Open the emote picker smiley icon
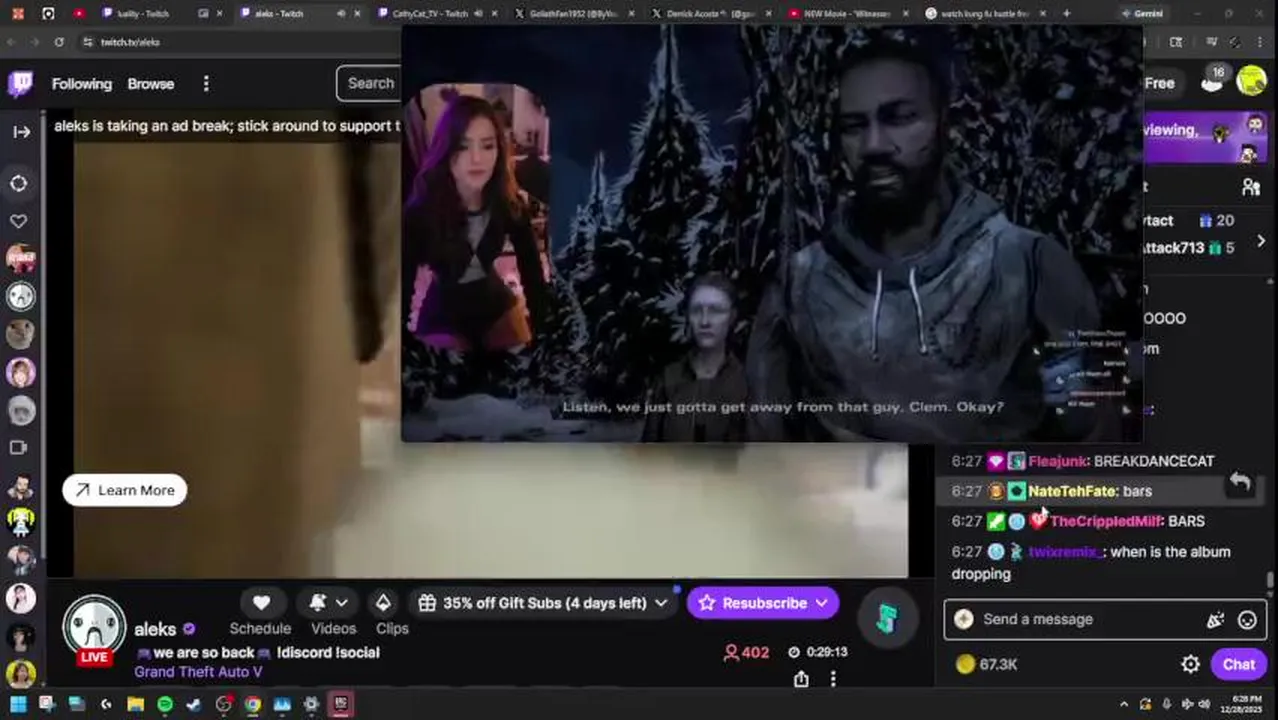This screenshot has width=1278, height=720. click(x=1247, y=620)
